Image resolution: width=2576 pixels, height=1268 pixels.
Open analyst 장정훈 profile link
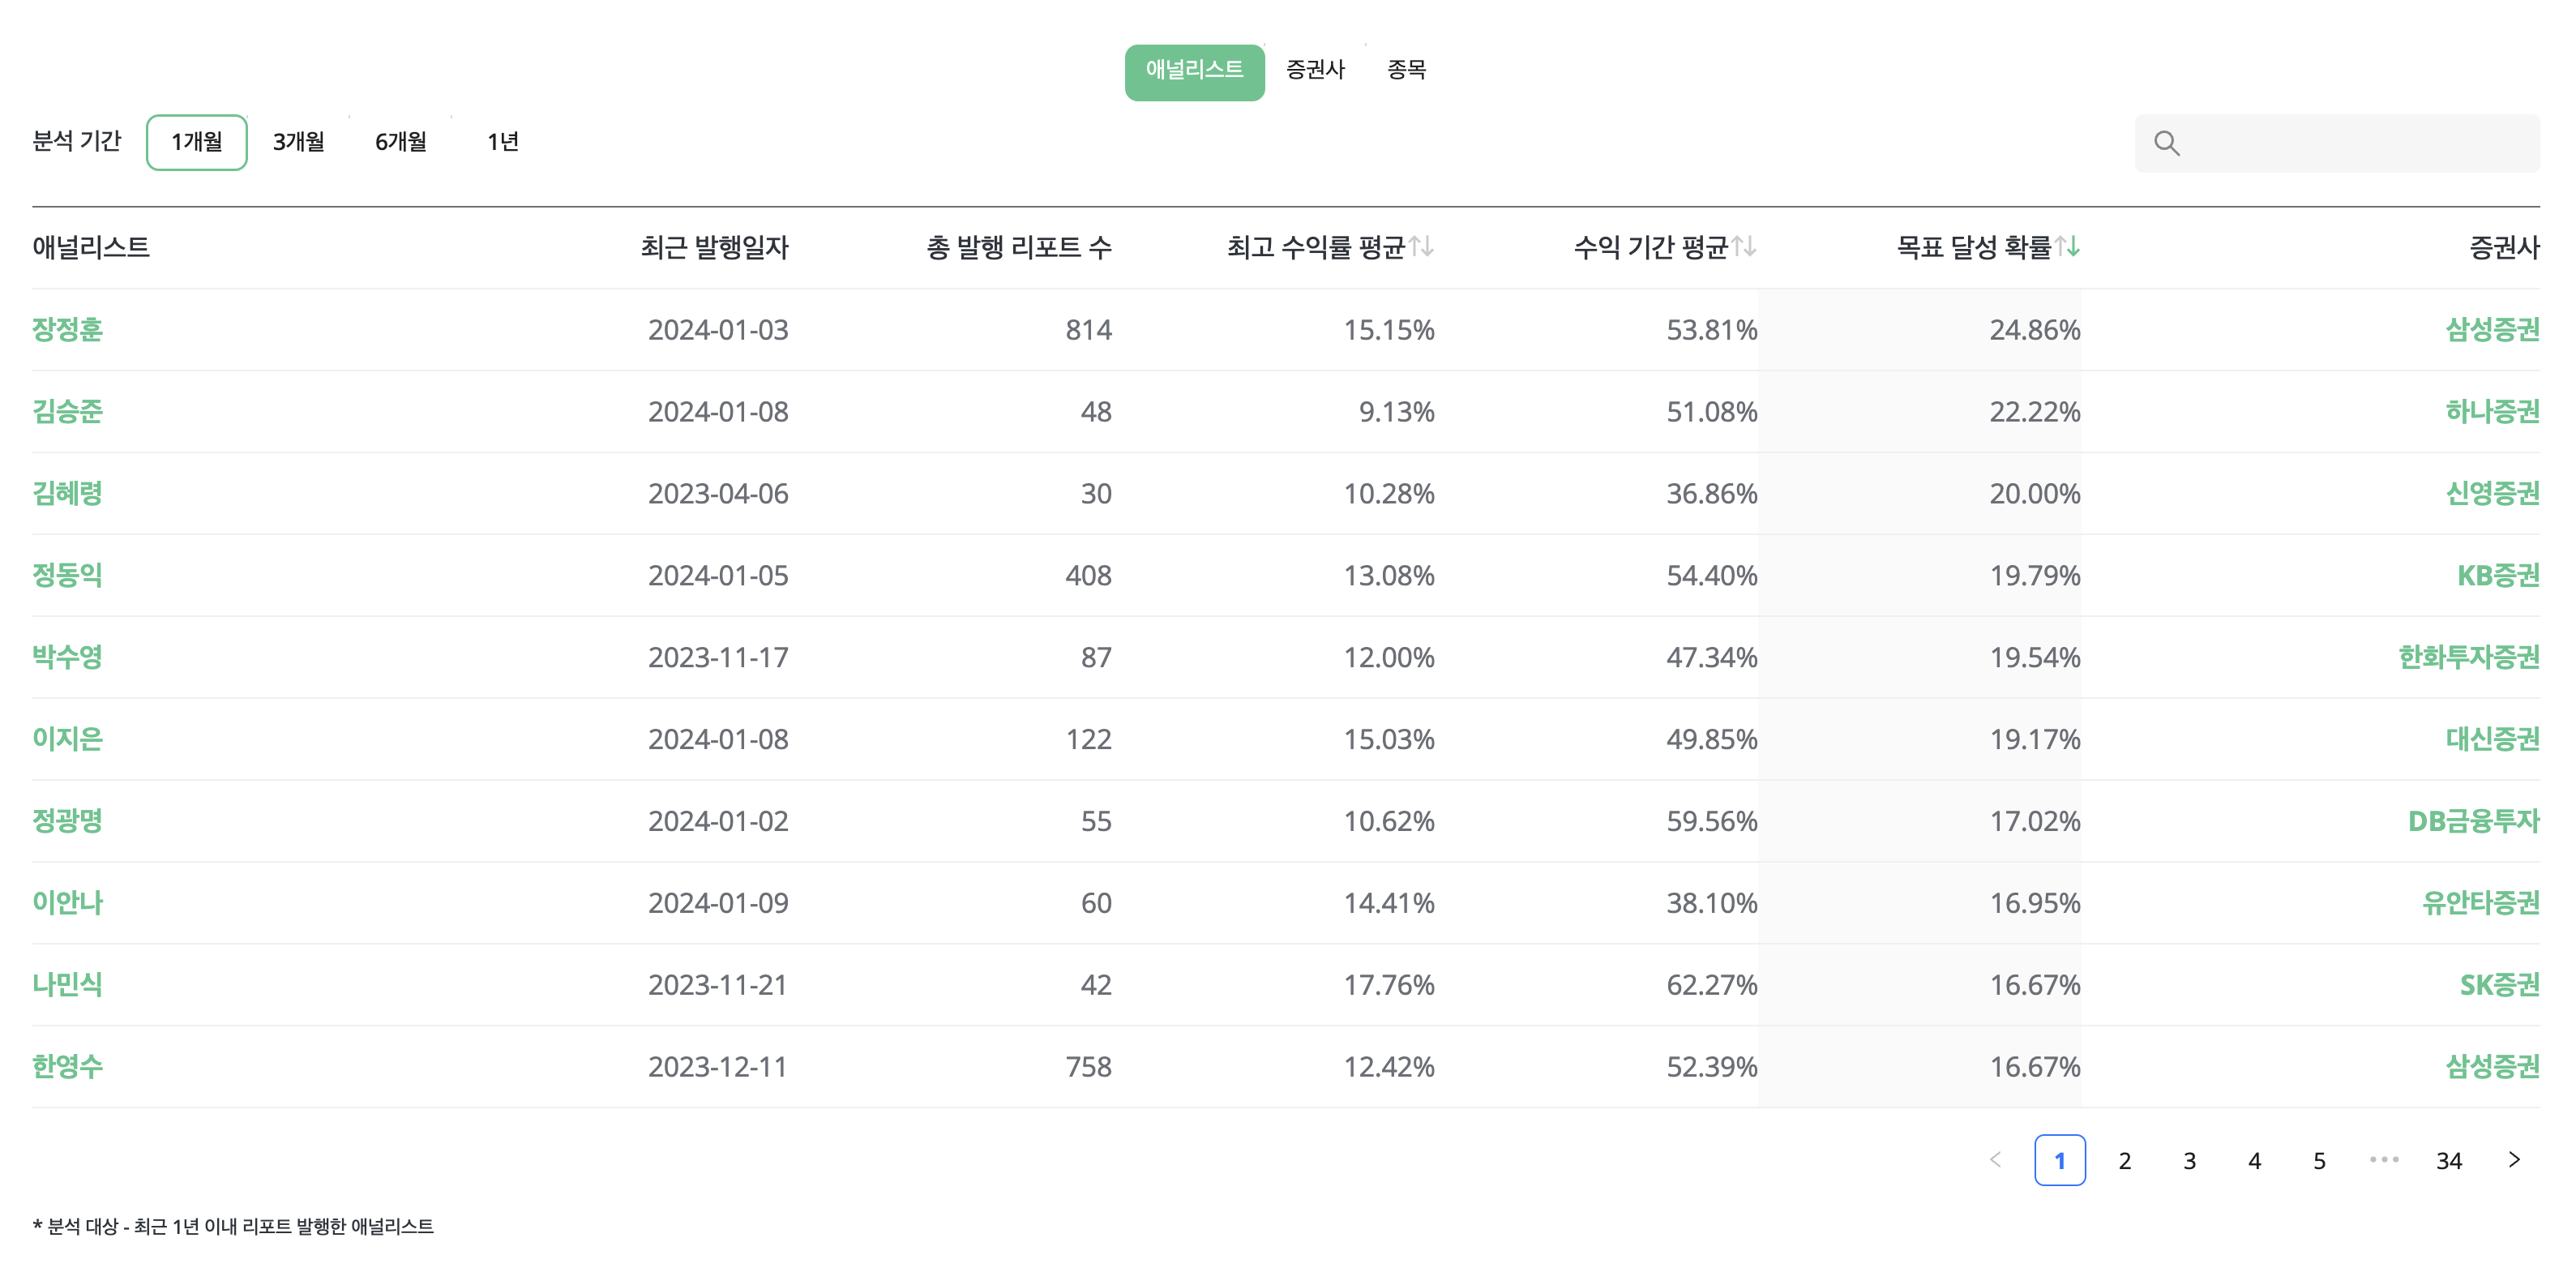pyautogui.click(x=67, y=329)
